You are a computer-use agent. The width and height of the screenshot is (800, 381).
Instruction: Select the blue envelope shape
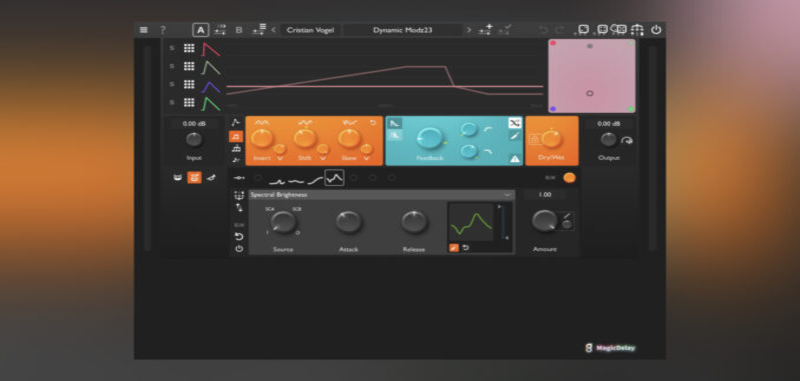coord(211,86)
